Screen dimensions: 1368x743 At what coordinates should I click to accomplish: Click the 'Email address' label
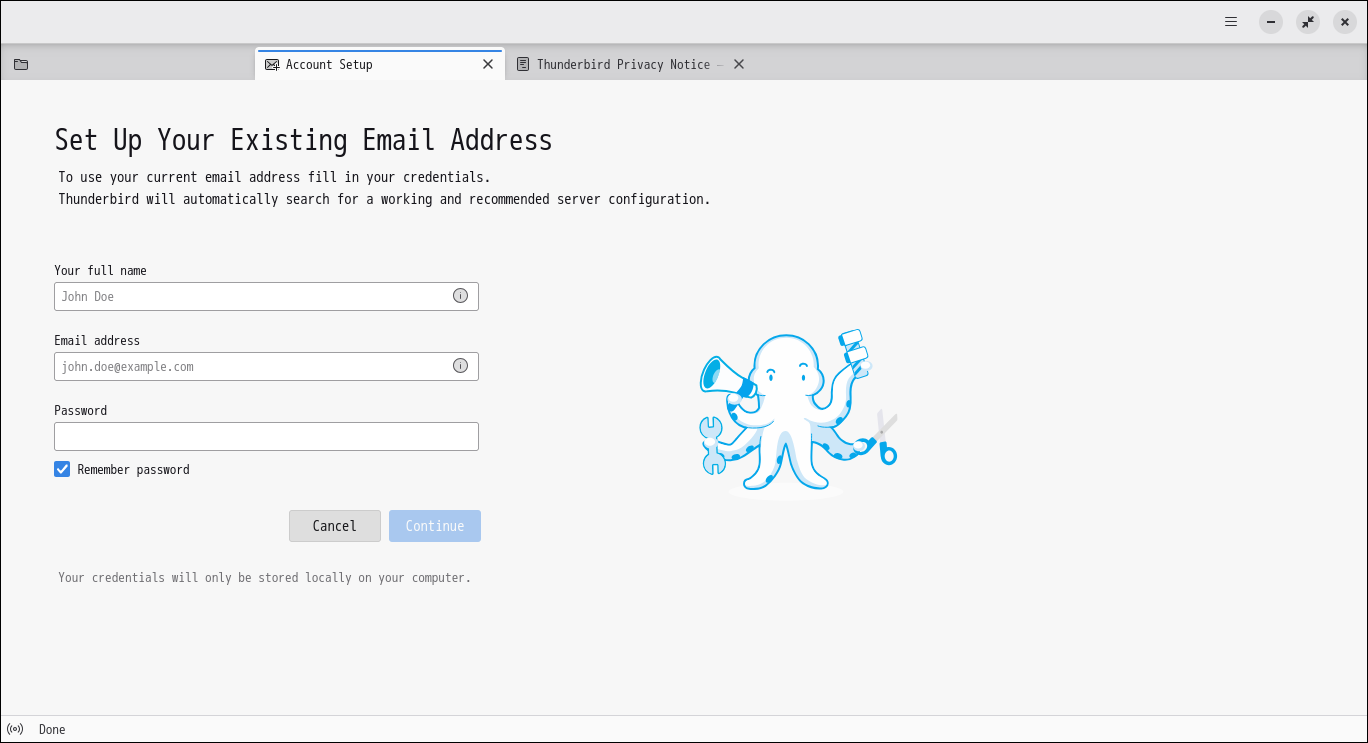(97, 341)
